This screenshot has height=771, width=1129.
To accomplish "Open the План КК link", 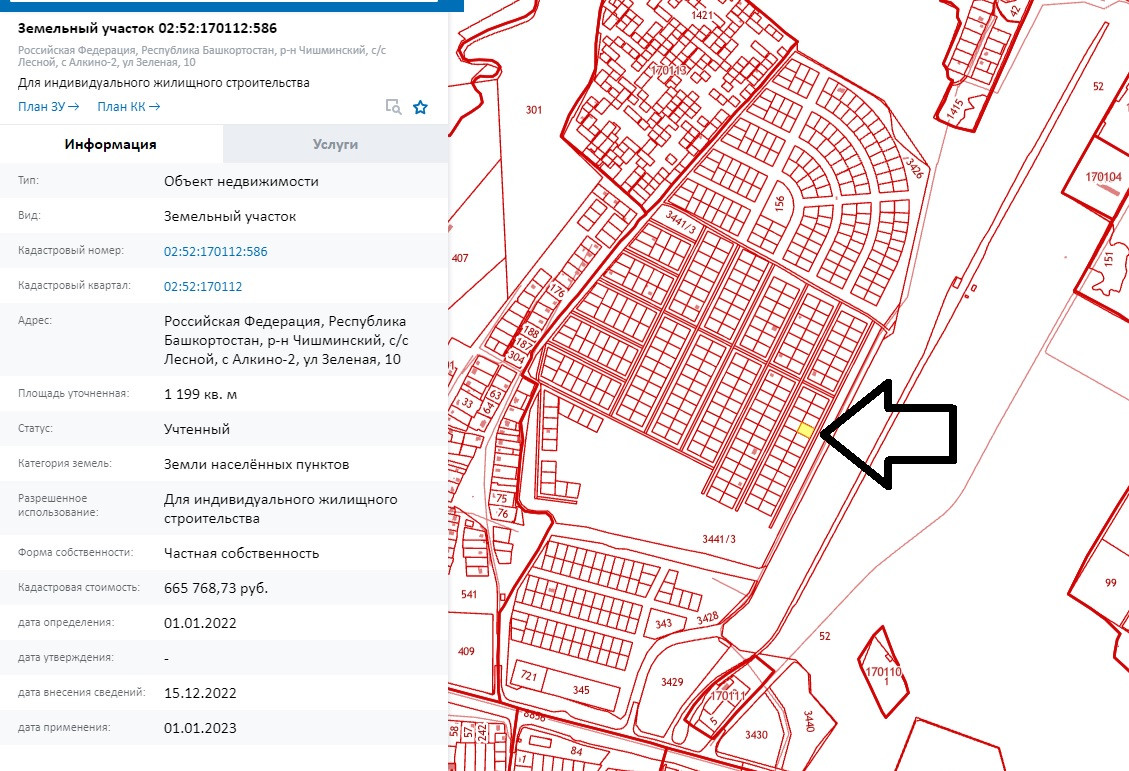I will click(x=129, y=107).
